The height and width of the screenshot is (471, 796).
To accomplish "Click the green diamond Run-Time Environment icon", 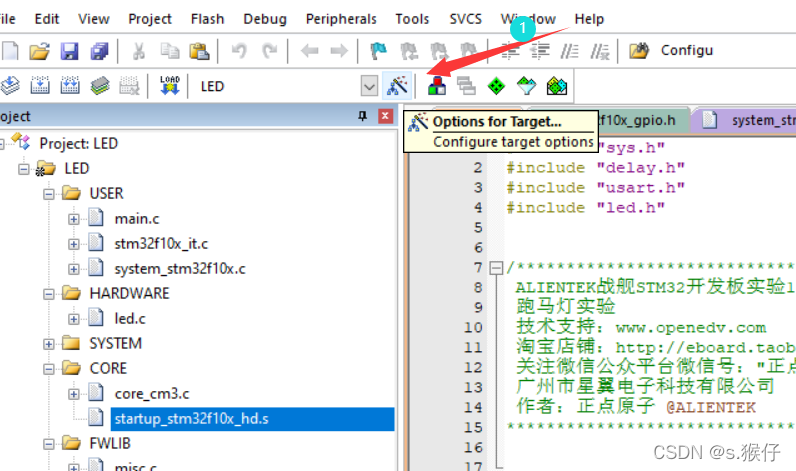I will [x=496, y=86].
